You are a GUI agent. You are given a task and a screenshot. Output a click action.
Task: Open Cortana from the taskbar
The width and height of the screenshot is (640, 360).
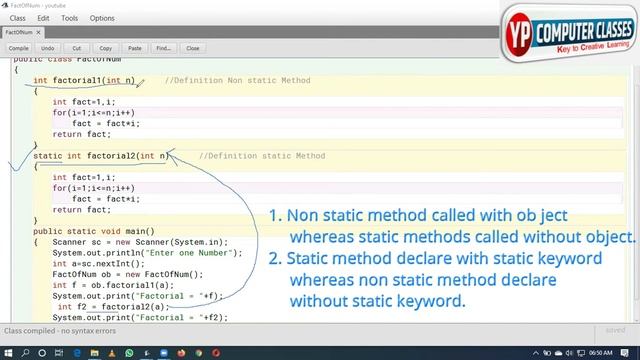(x=42, y=353)
